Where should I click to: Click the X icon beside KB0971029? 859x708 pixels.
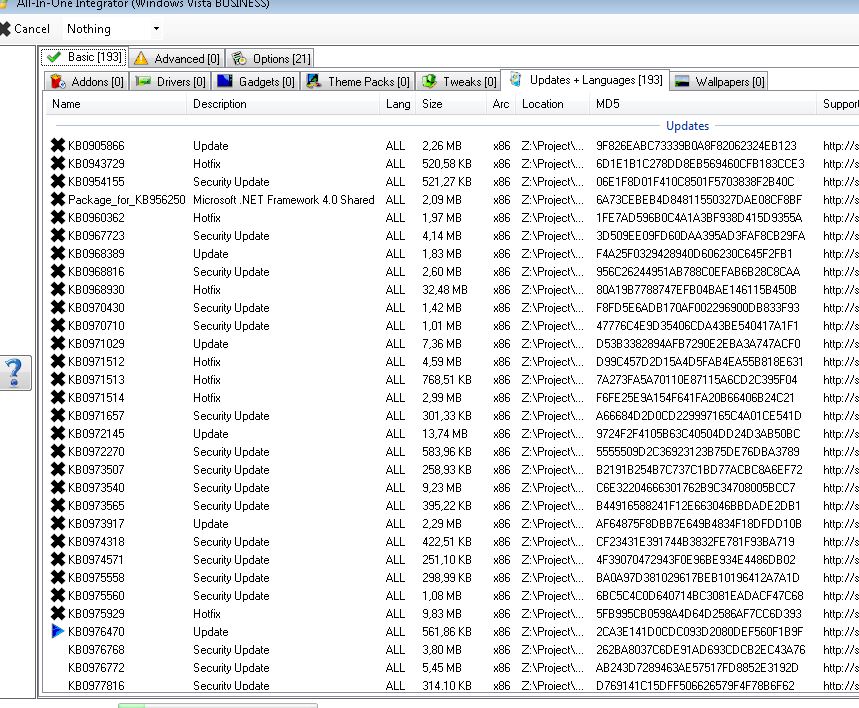(x=58, y=344)
